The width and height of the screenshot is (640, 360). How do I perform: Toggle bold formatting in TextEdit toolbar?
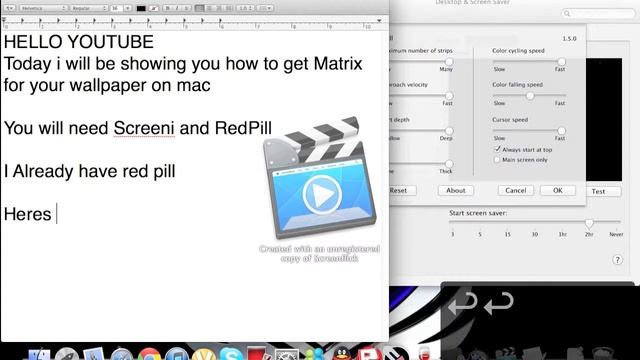(168, 8)
